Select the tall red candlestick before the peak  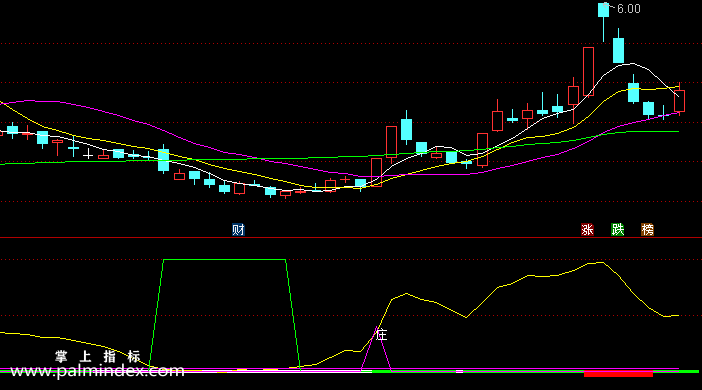tap(588, 71)
